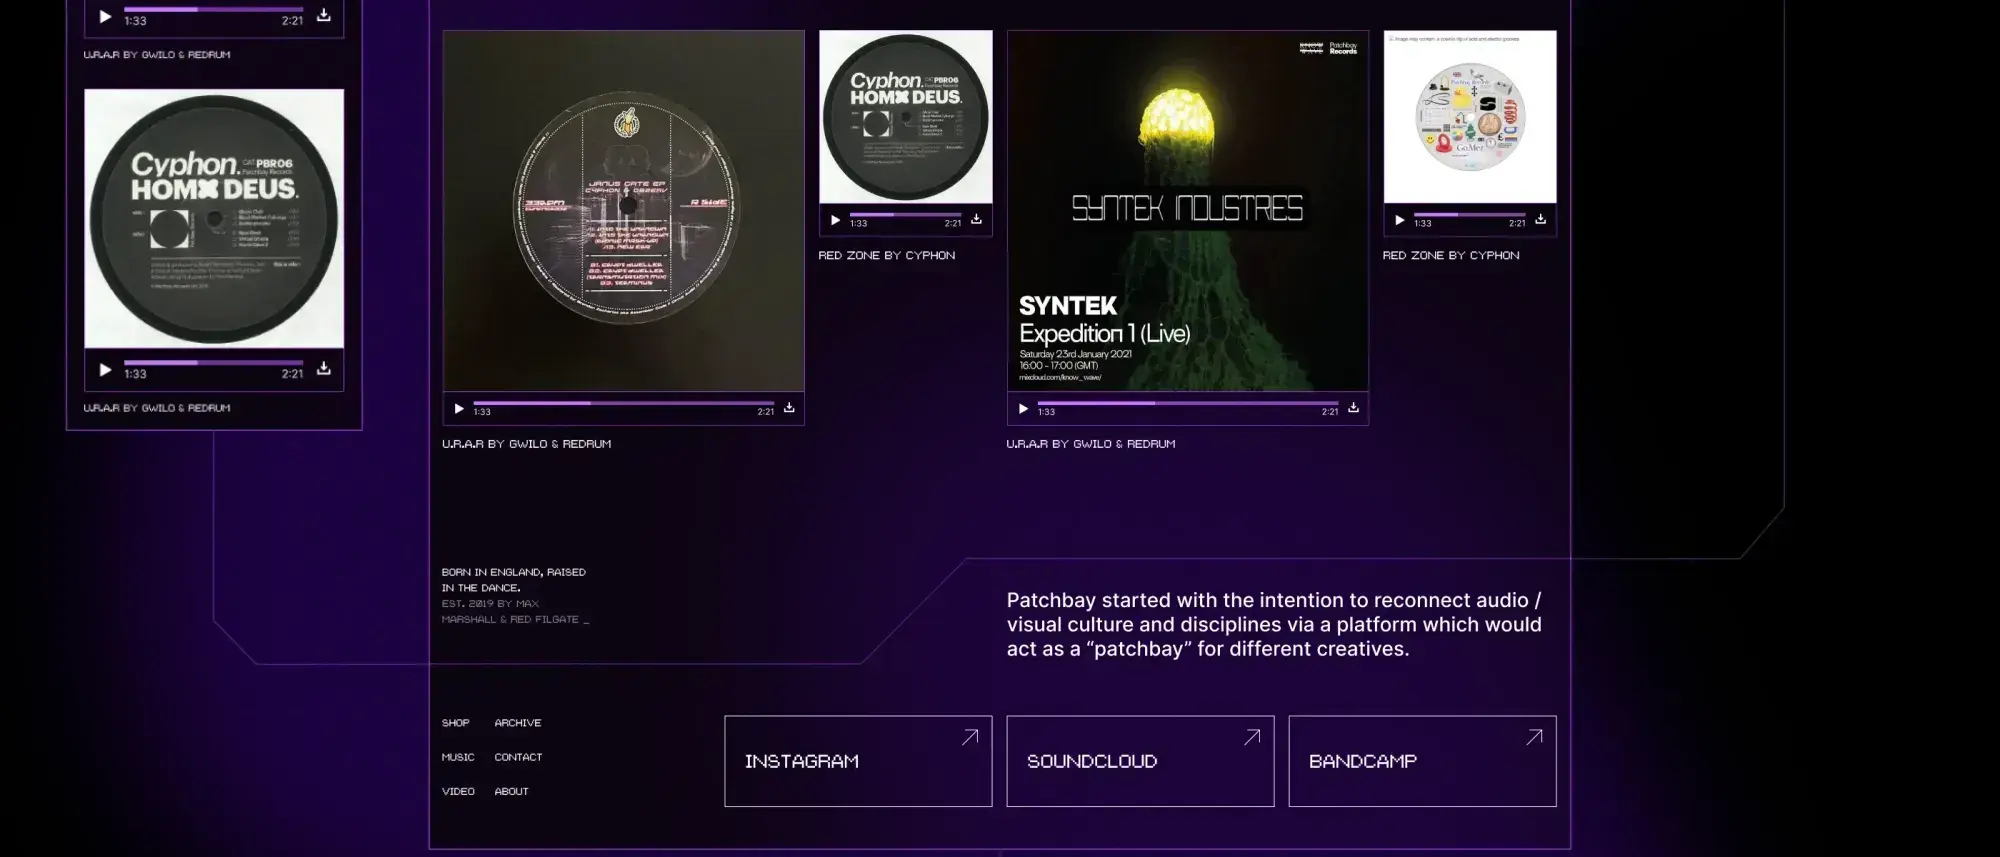Download the small Cyphon Homo Deus Red Zone track

(x=976, y=219)
